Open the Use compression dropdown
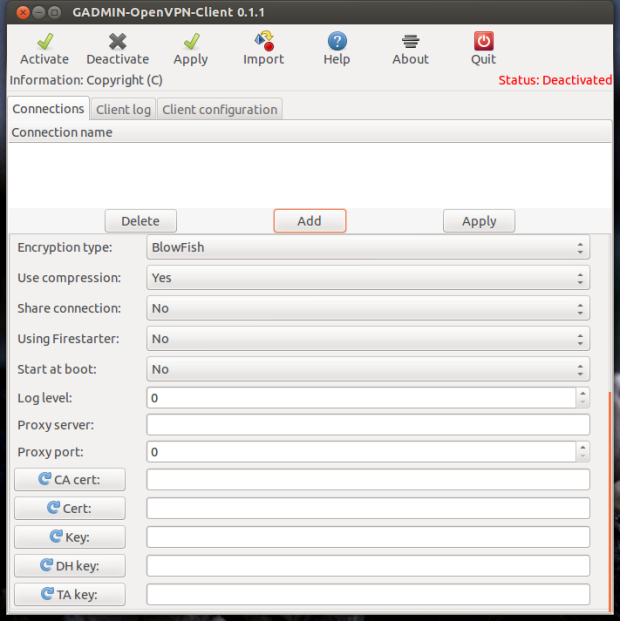The width and height of the screenshot is (620, 621). [368, 278]
